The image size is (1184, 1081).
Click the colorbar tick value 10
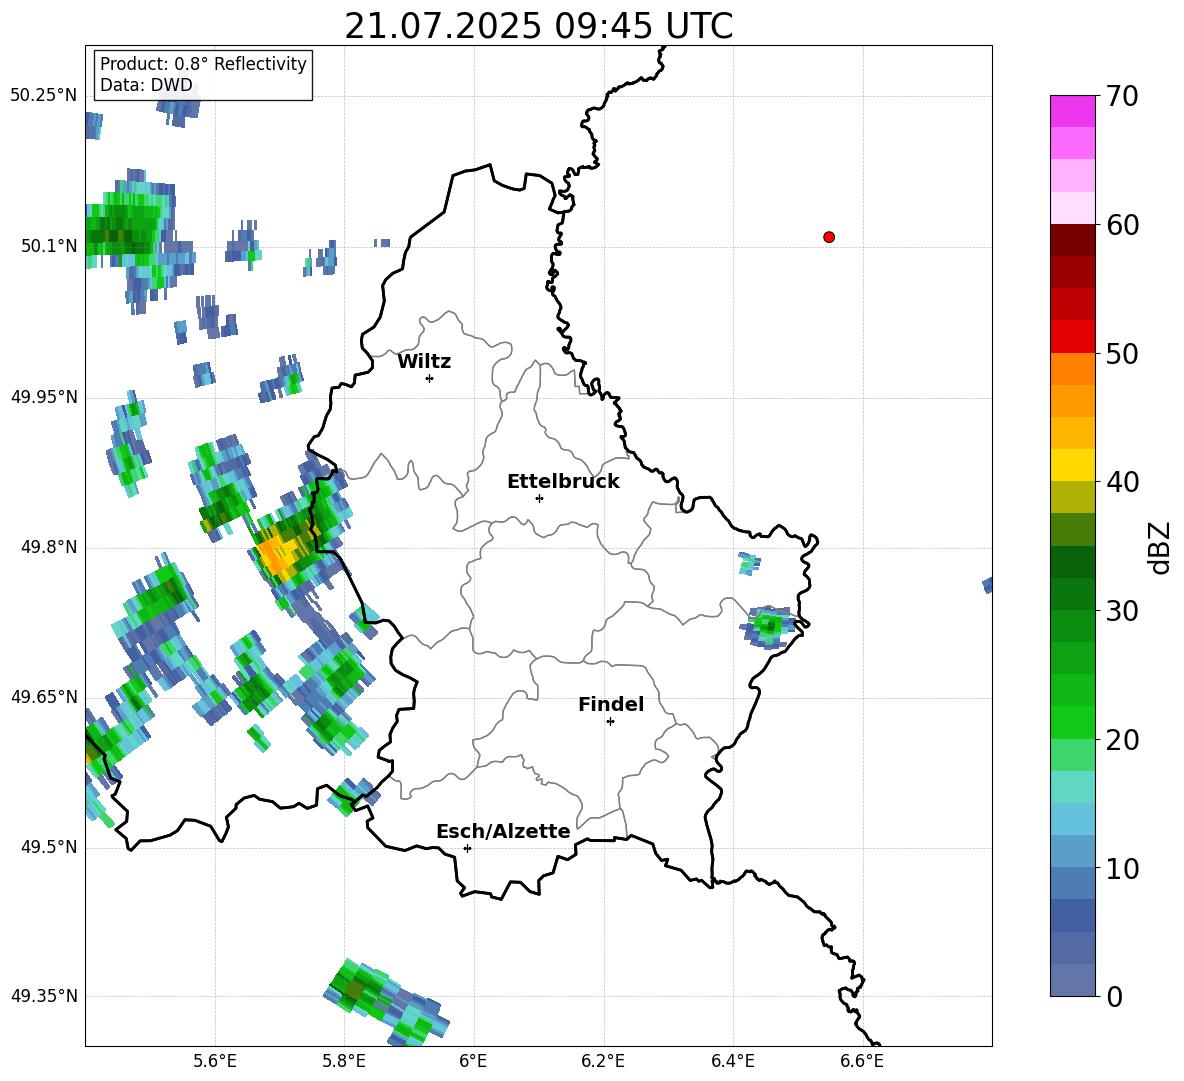pyautogui.click(x=1121, y=868)
